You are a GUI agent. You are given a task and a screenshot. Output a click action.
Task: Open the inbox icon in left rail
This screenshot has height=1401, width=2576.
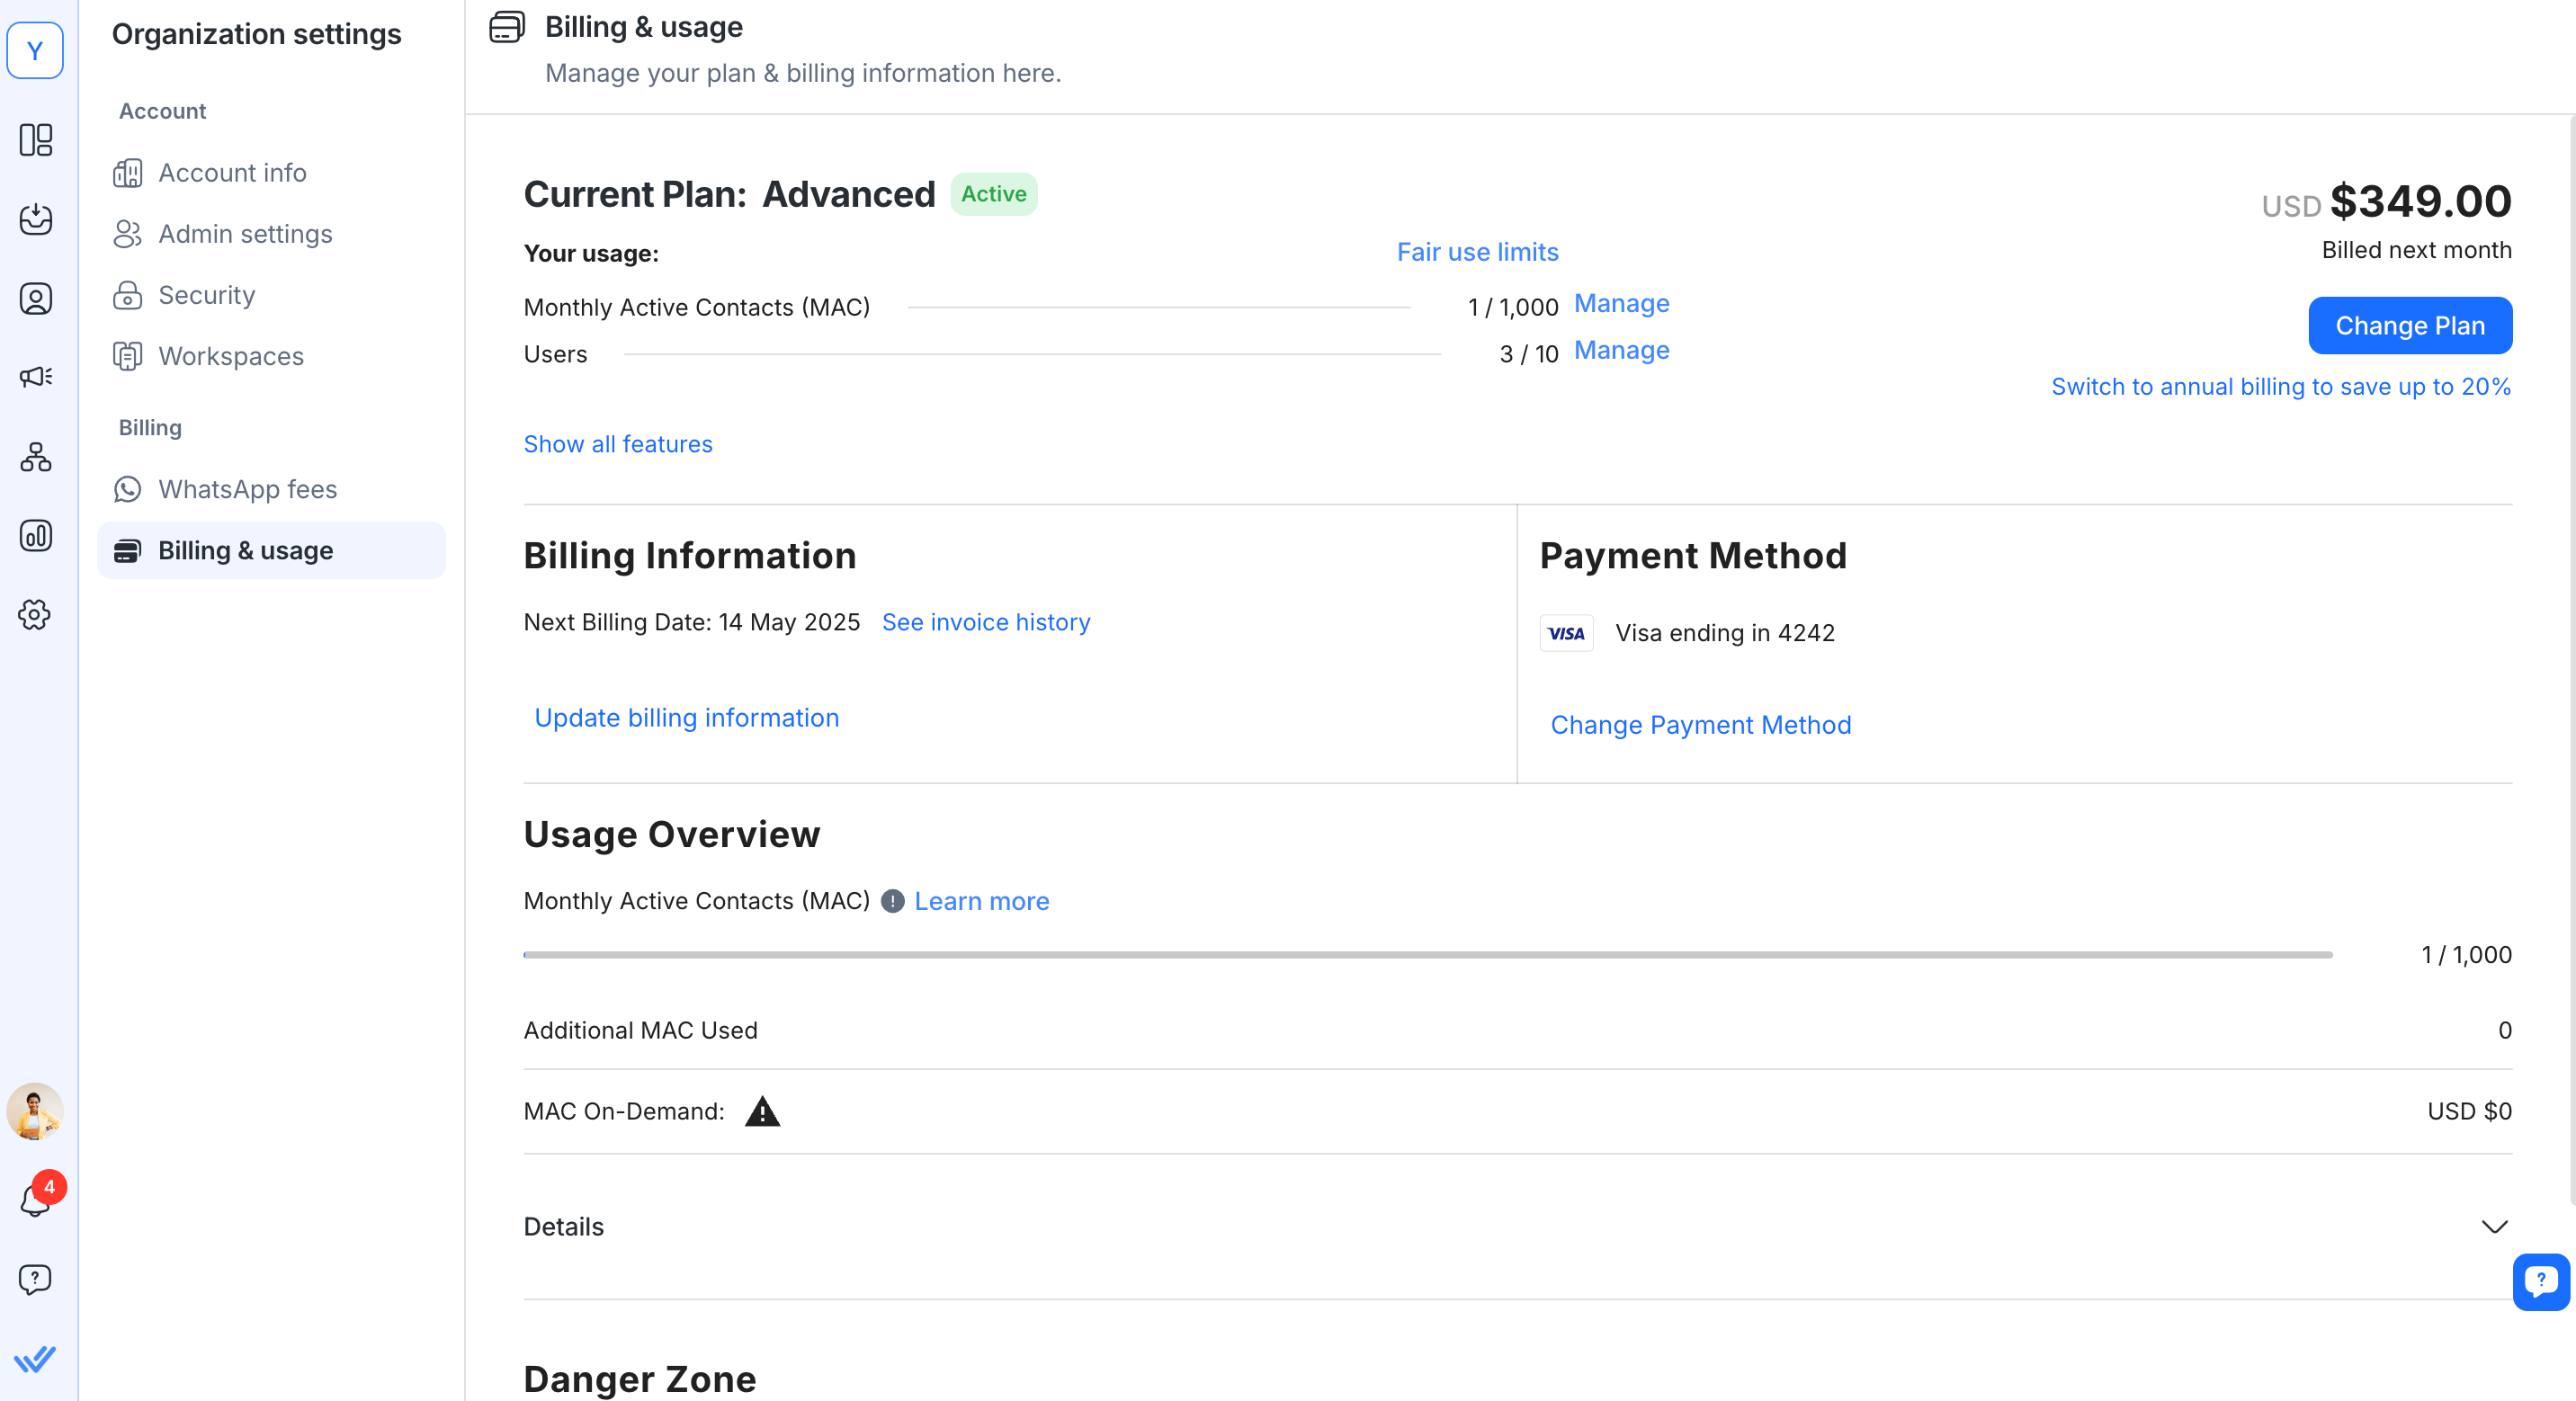(36, 219)
